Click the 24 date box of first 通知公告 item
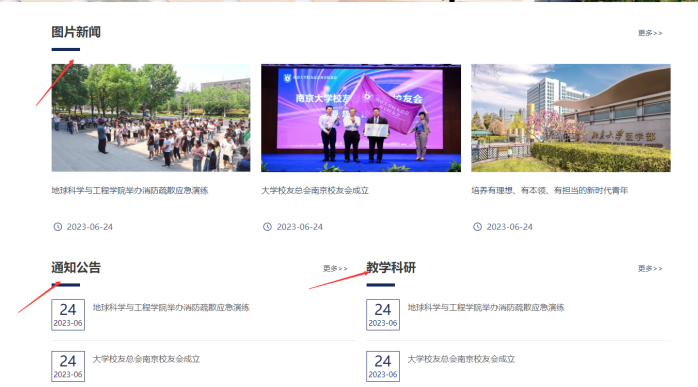The height and width of the screenshot is (387, 698). click(68, 315)
